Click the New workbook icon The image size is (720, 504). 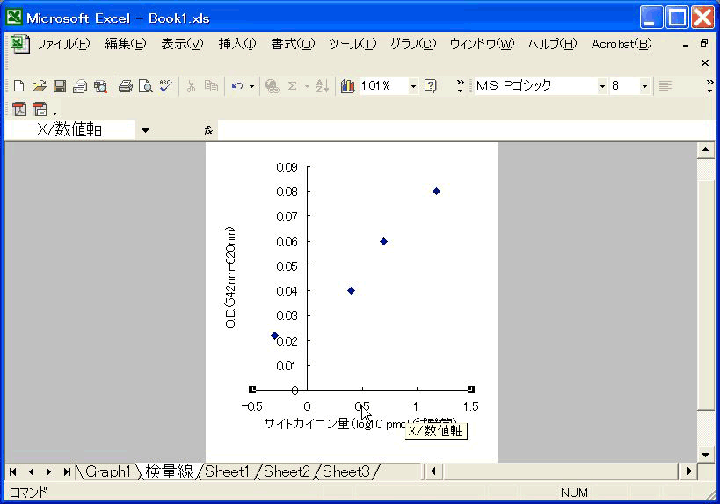[18, 87]
